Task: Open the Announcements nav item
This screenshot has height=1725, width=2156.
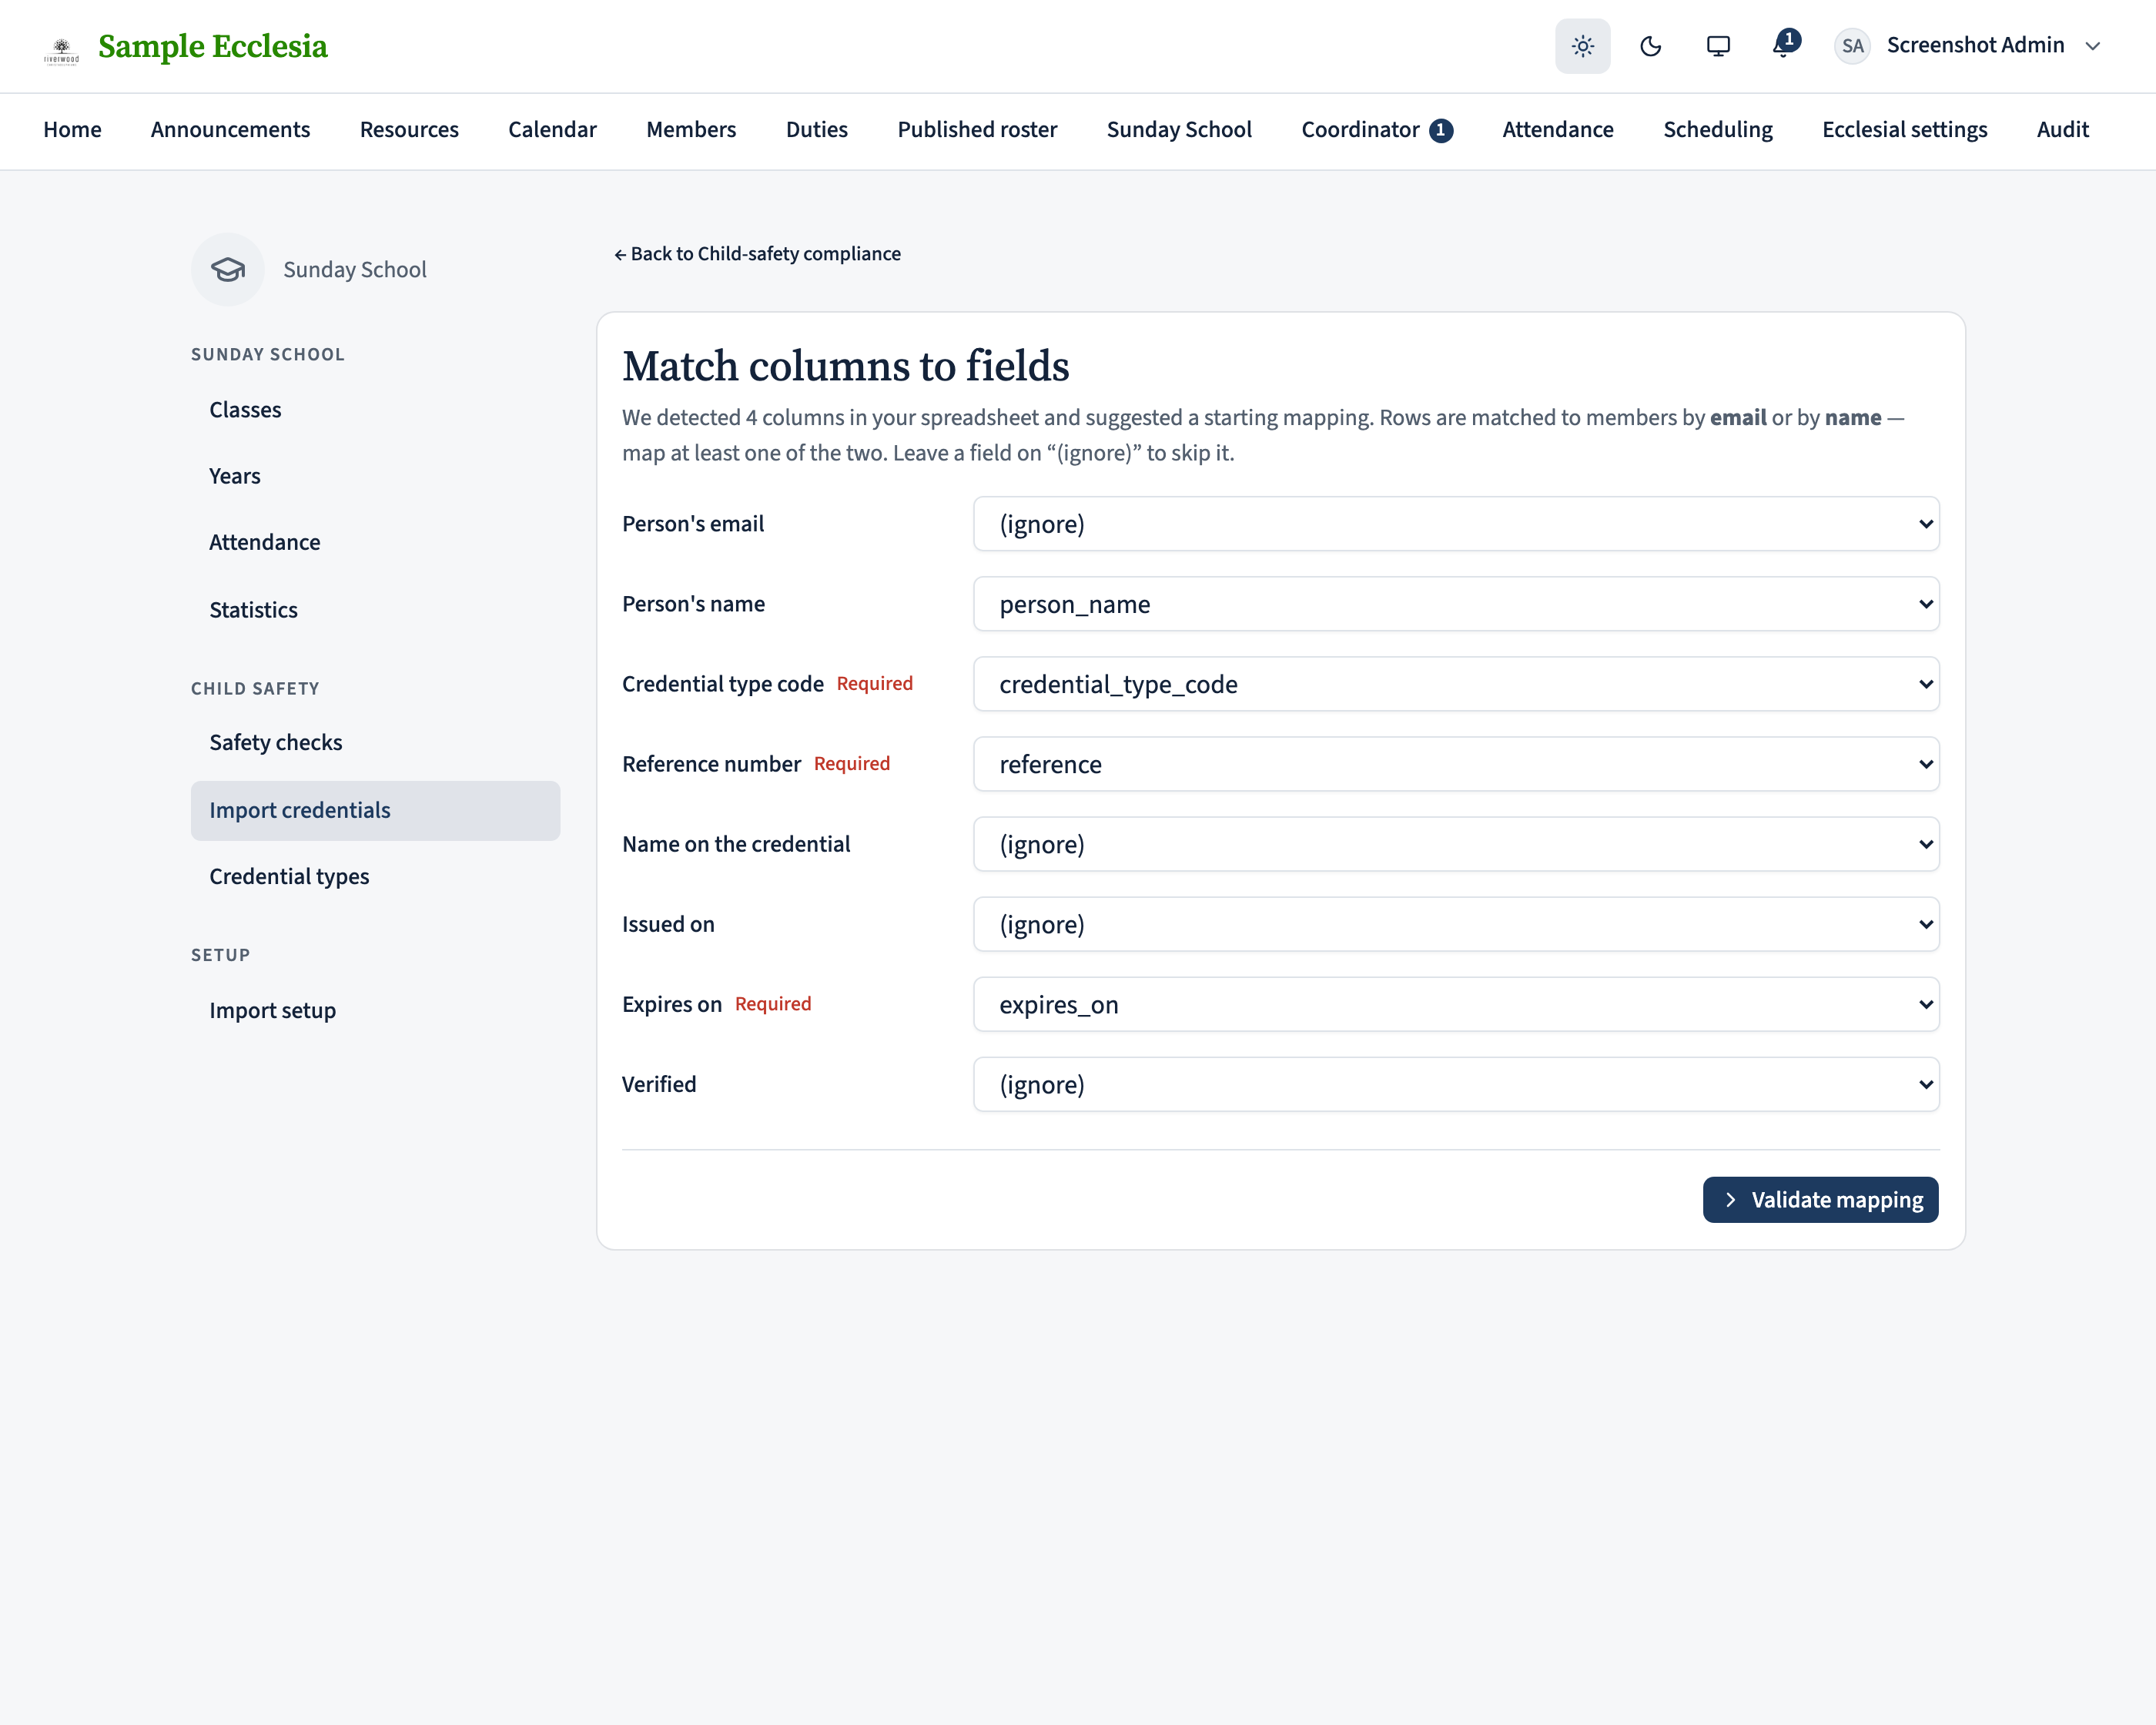Action: (x=230, y=130)
